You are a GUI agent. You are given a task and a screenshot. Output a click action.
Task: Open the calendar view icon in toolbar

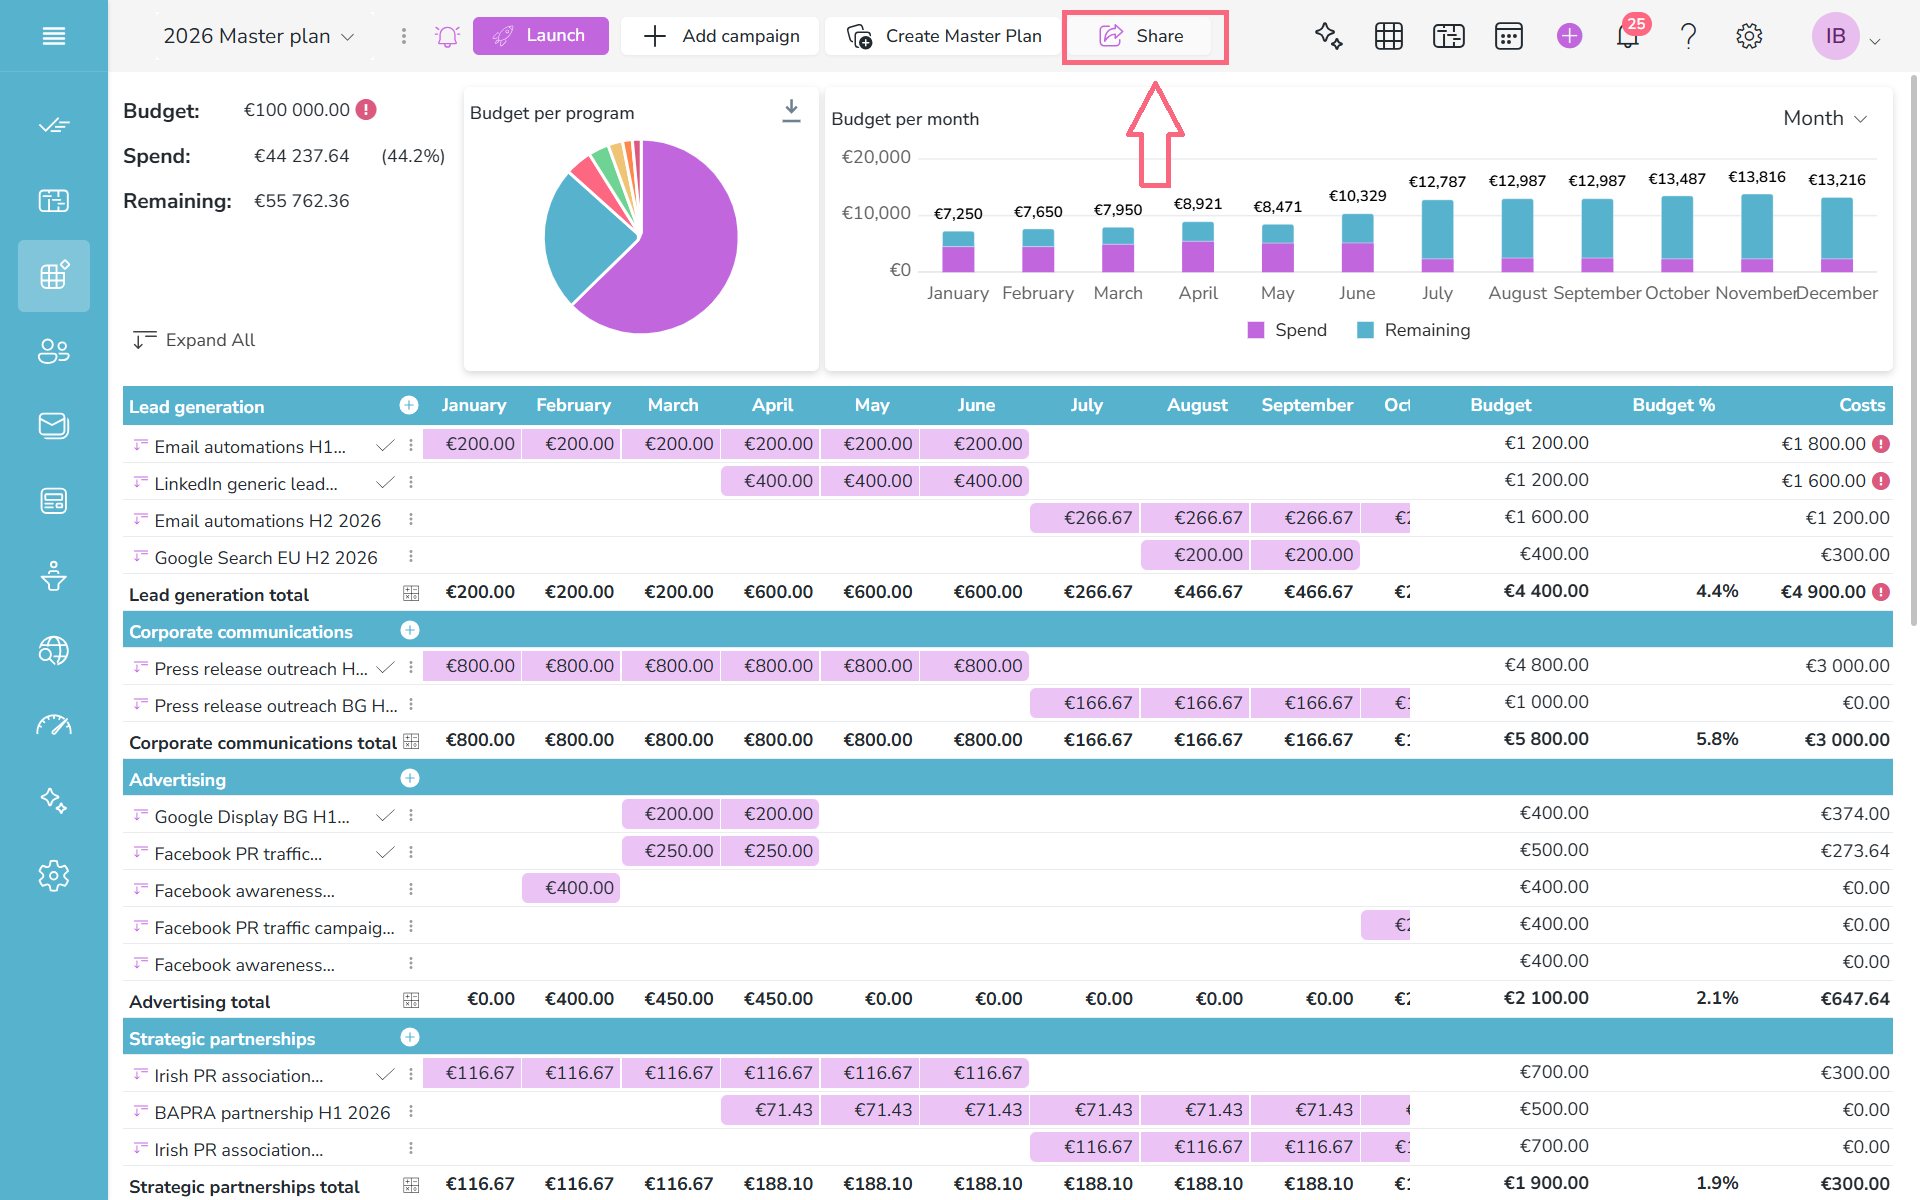coord(1508,36)
